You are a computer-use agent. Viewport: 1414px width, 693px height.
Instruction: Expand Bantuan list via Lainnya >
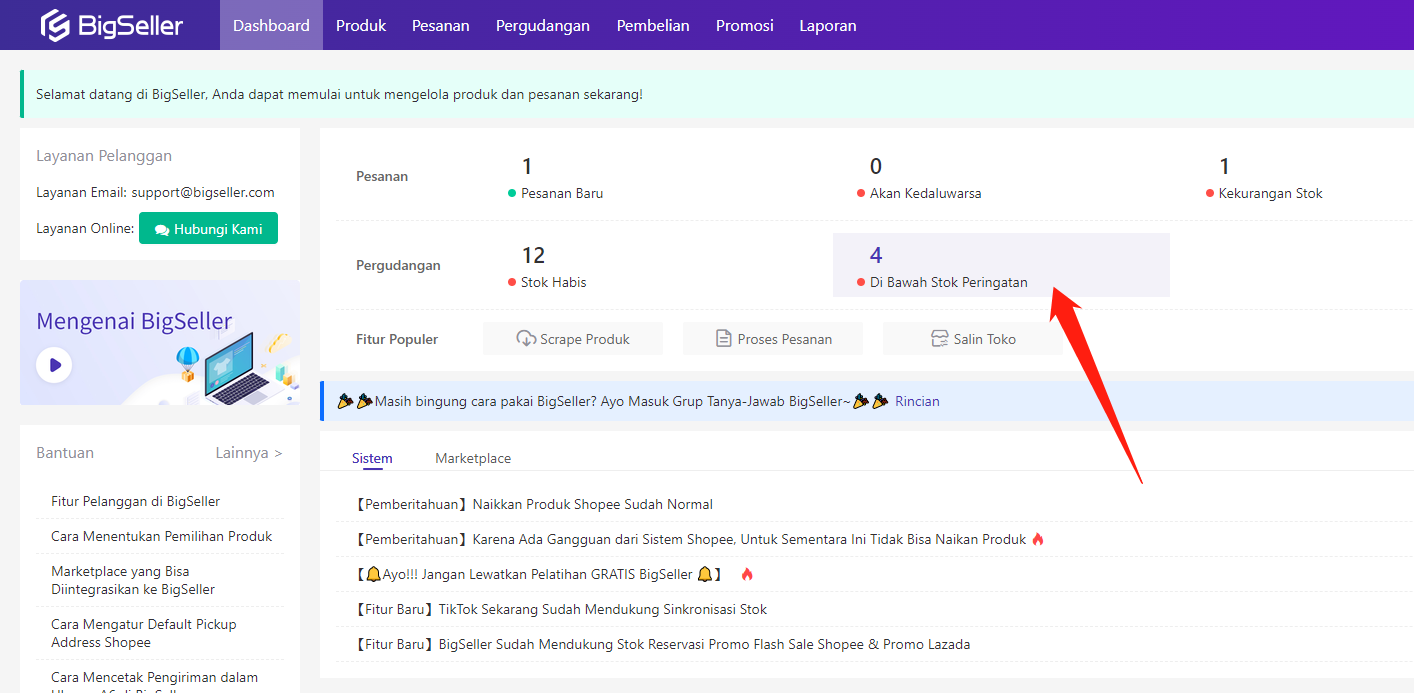point(249,453)
